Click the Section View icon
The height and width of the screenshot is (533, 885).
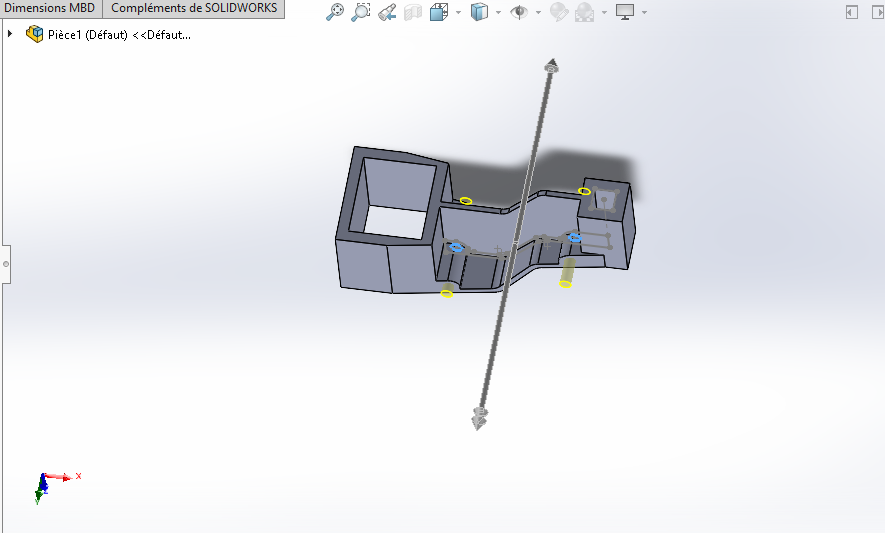412,12
